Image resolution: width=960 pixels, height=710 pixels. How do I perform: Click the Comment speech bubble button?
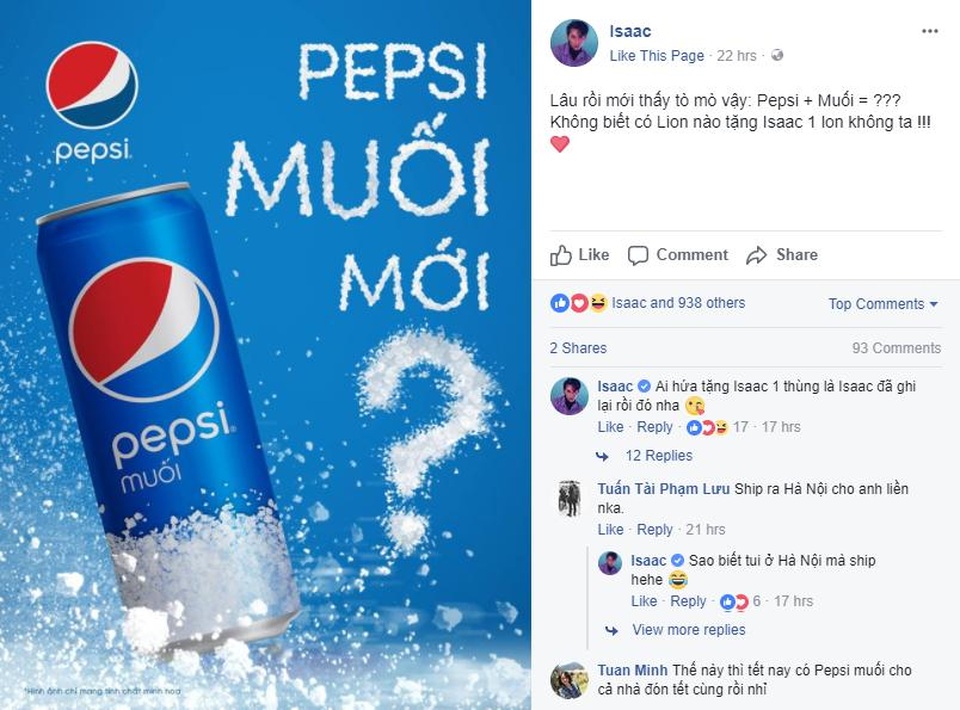tap(678, 255)
